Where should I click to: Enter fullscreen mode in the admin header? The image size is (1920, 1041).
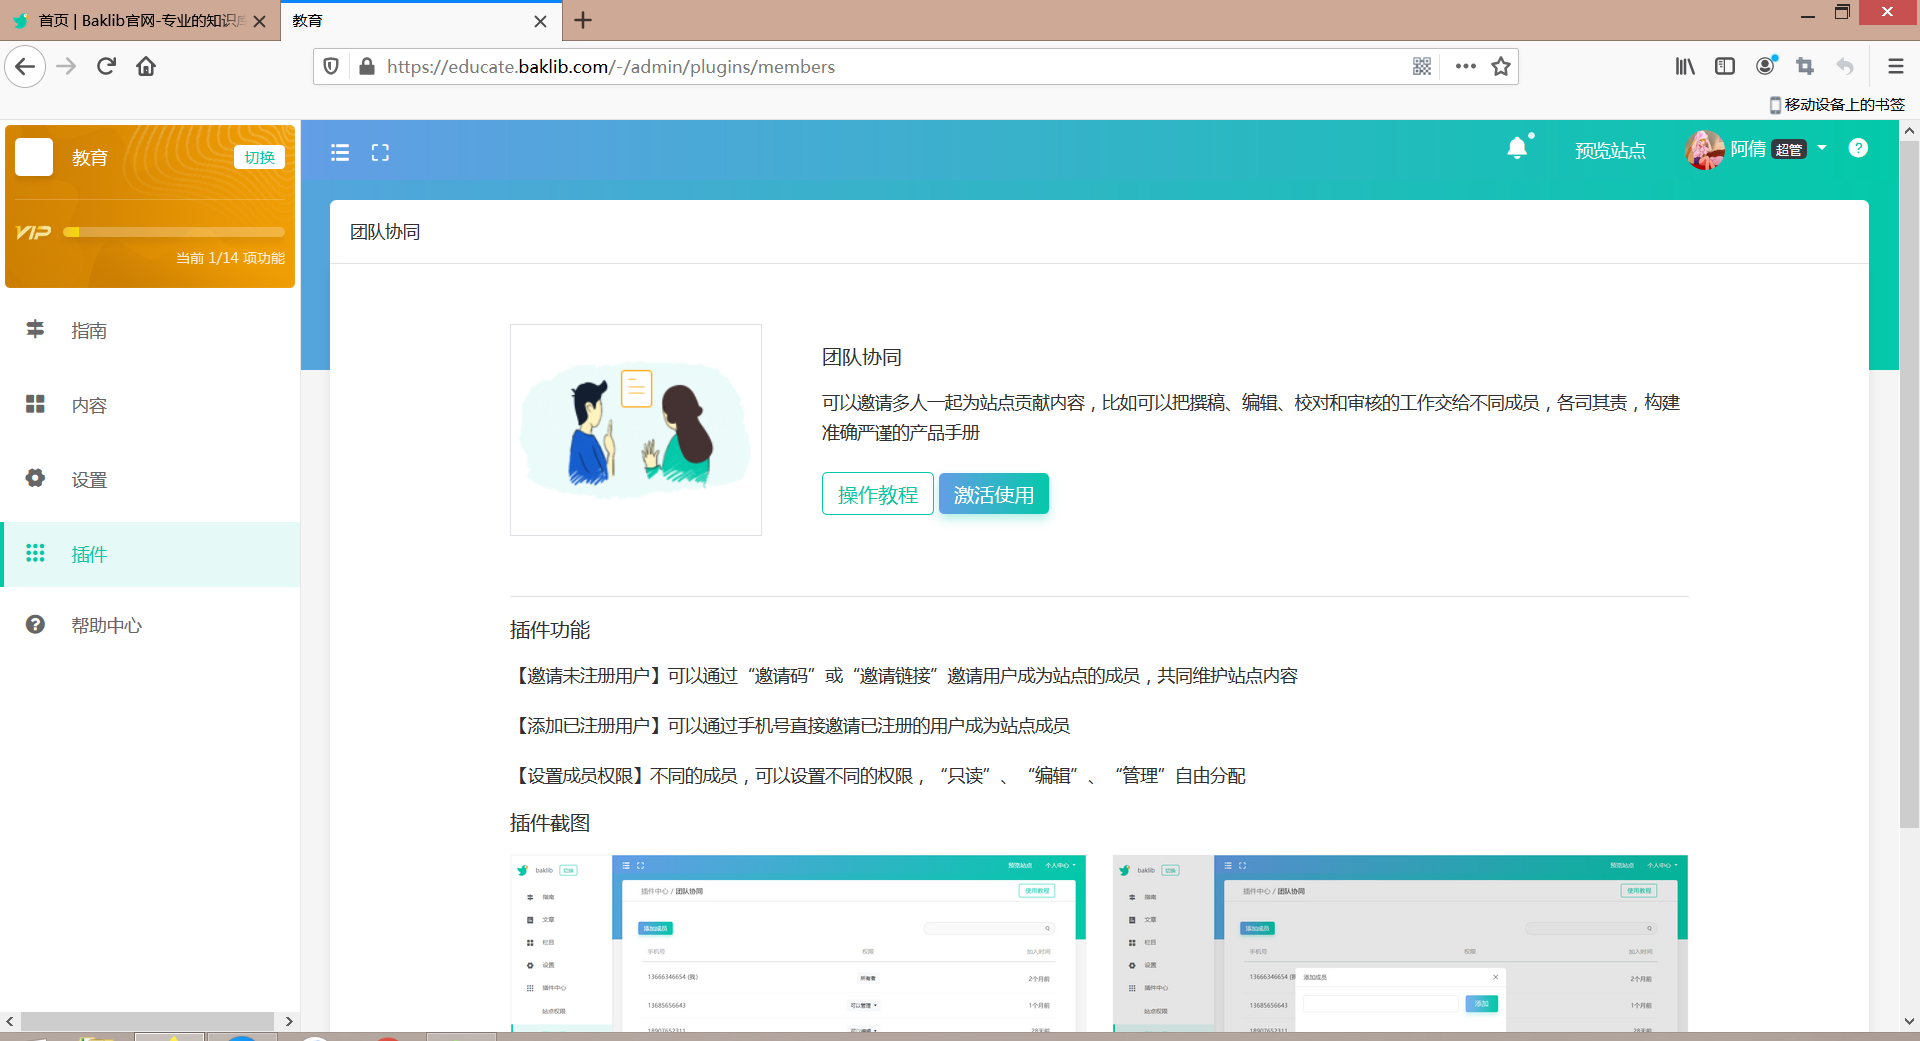click(380, 152)
